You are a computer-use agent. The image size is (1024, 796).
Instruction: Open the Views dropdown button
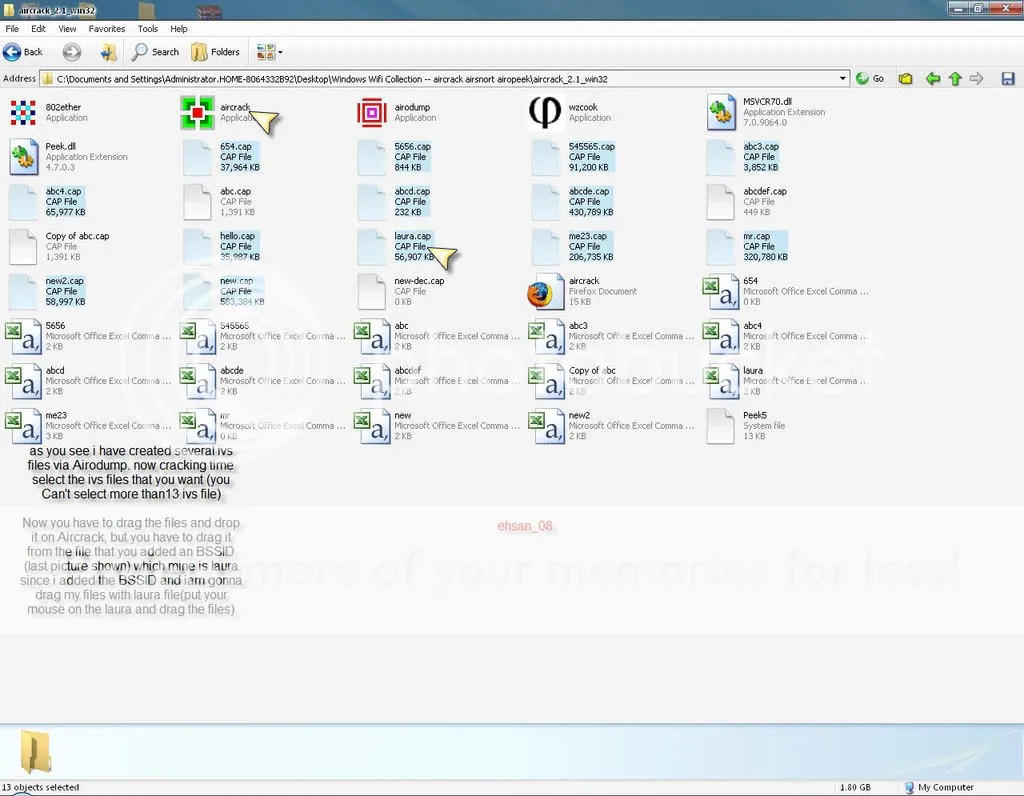(x=270, y=52)
